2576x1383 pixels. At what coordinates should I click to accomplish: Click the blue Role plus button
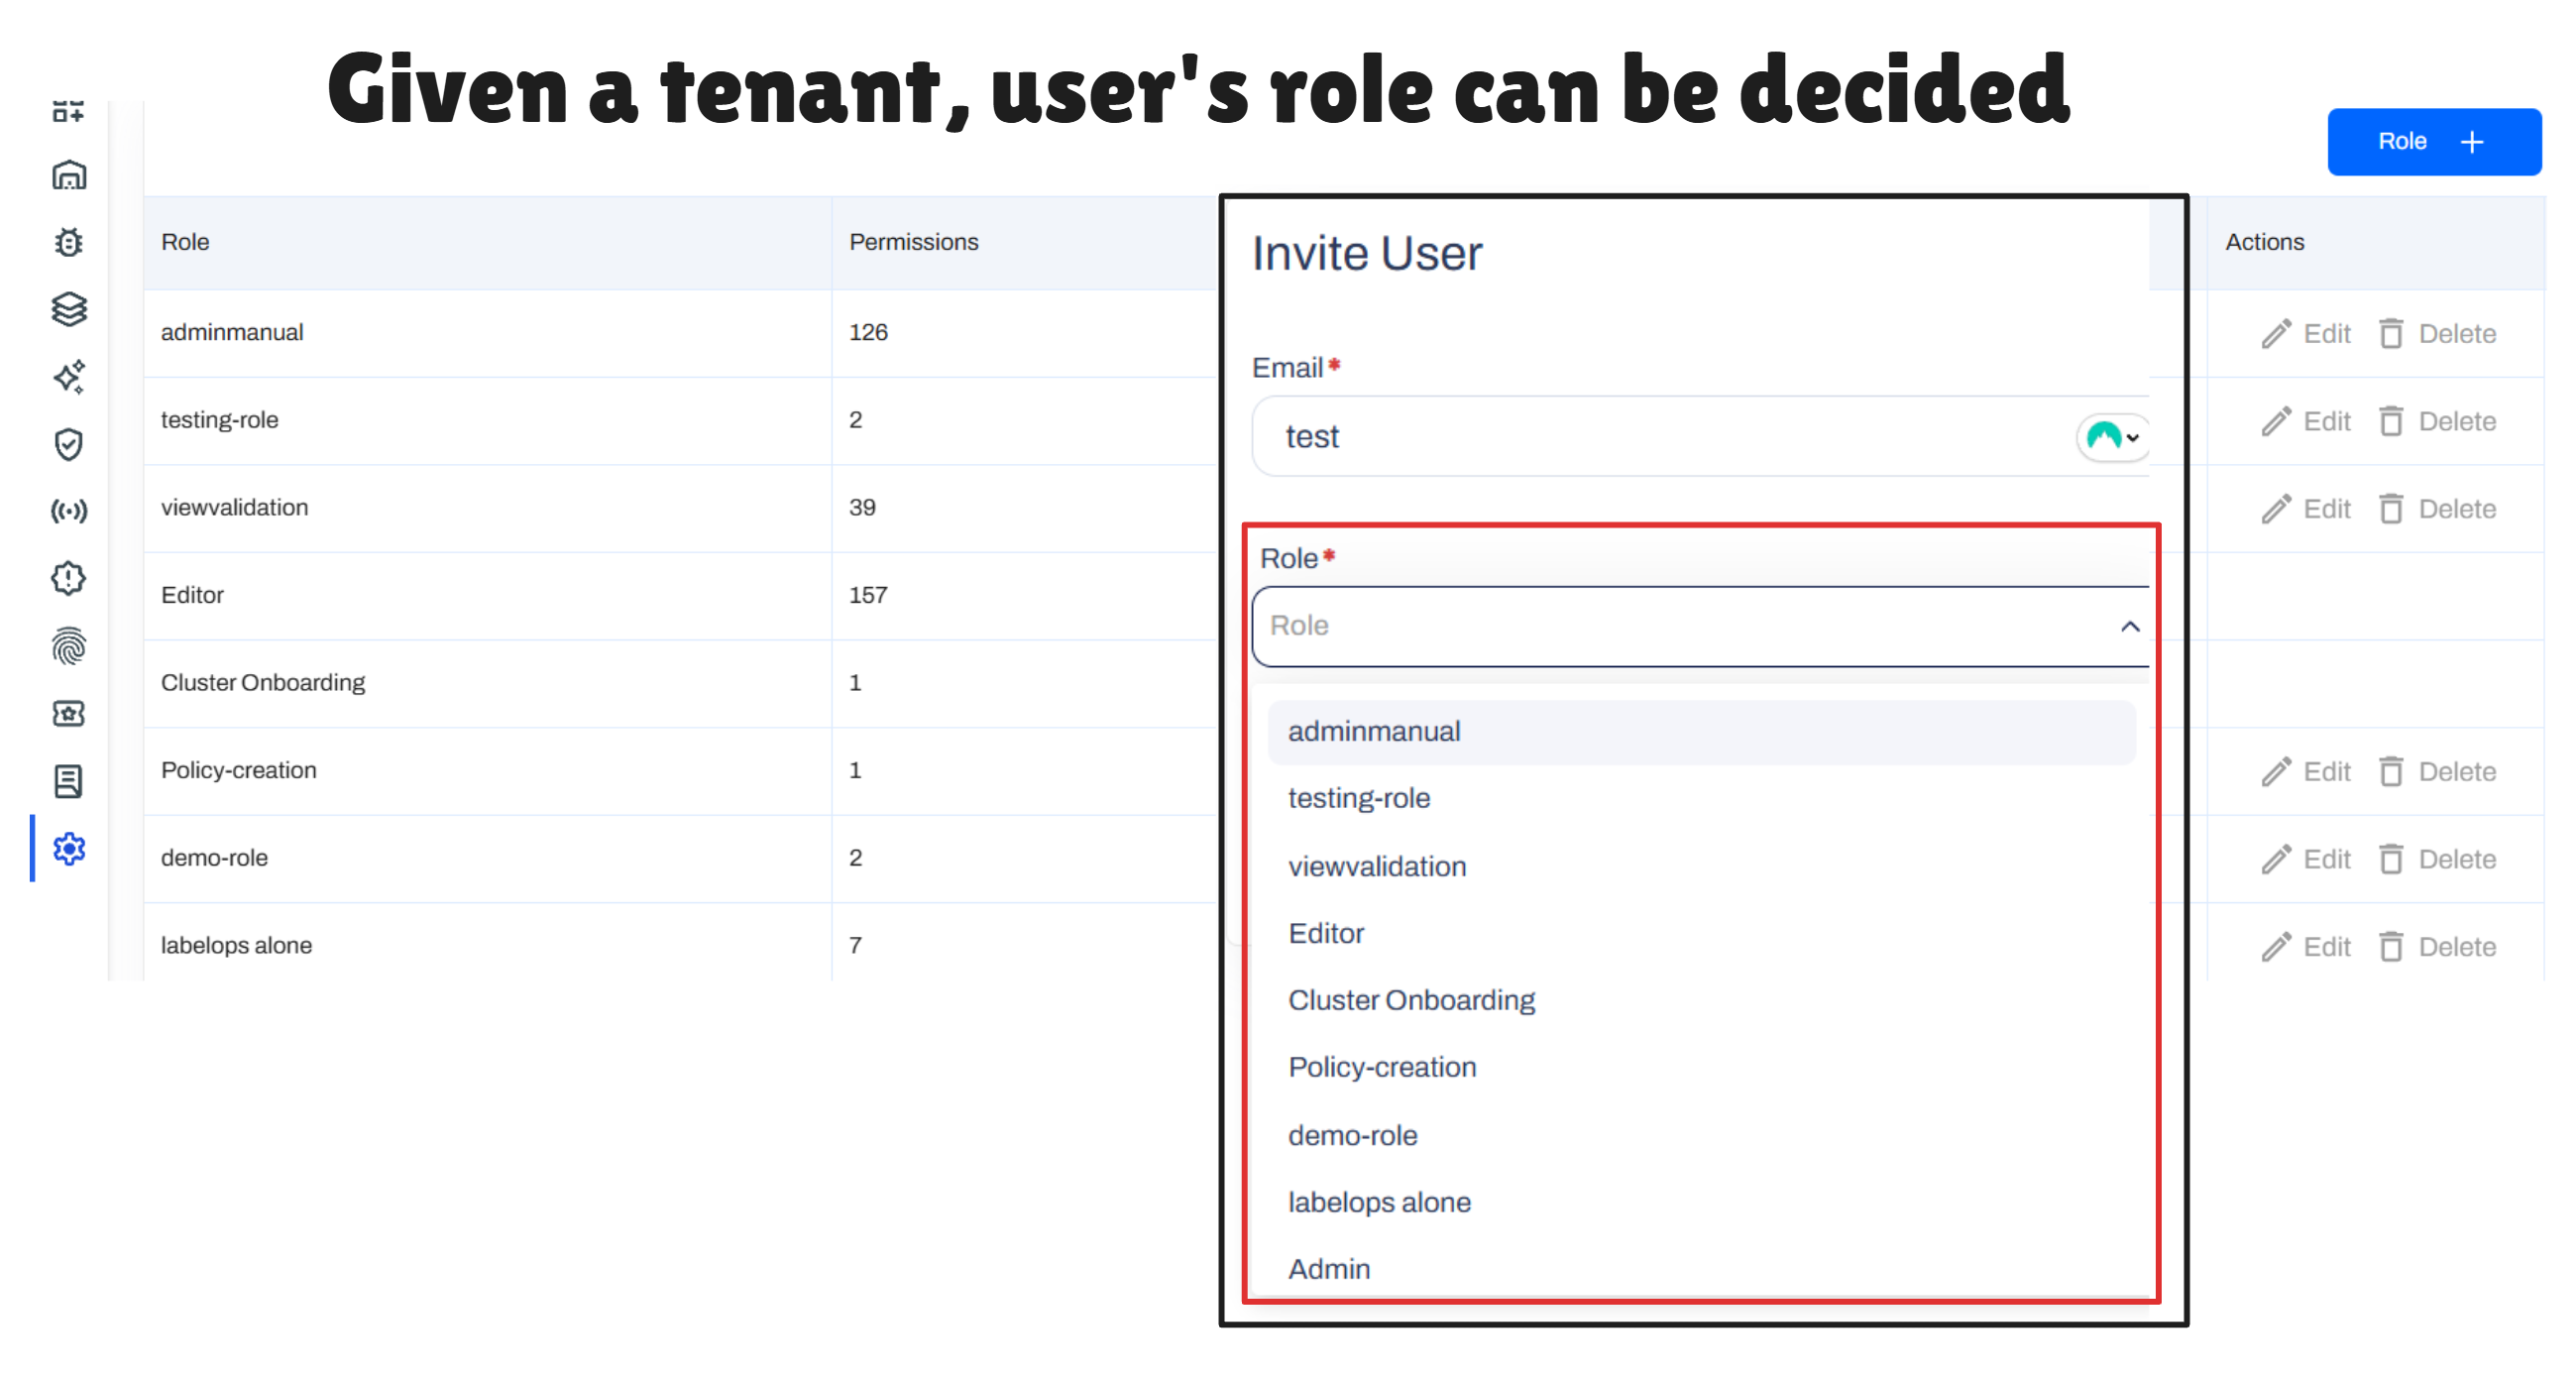tap(2432, 142)
